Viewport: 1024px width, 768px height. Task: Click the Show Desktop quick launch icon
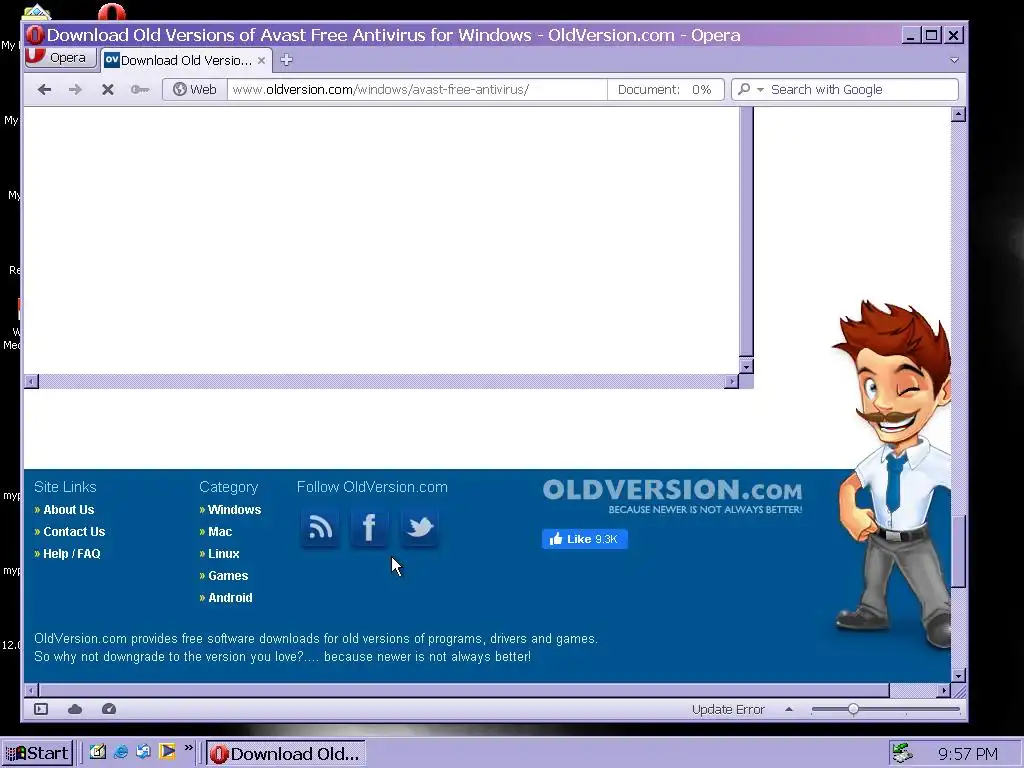(x=98, y=752)
